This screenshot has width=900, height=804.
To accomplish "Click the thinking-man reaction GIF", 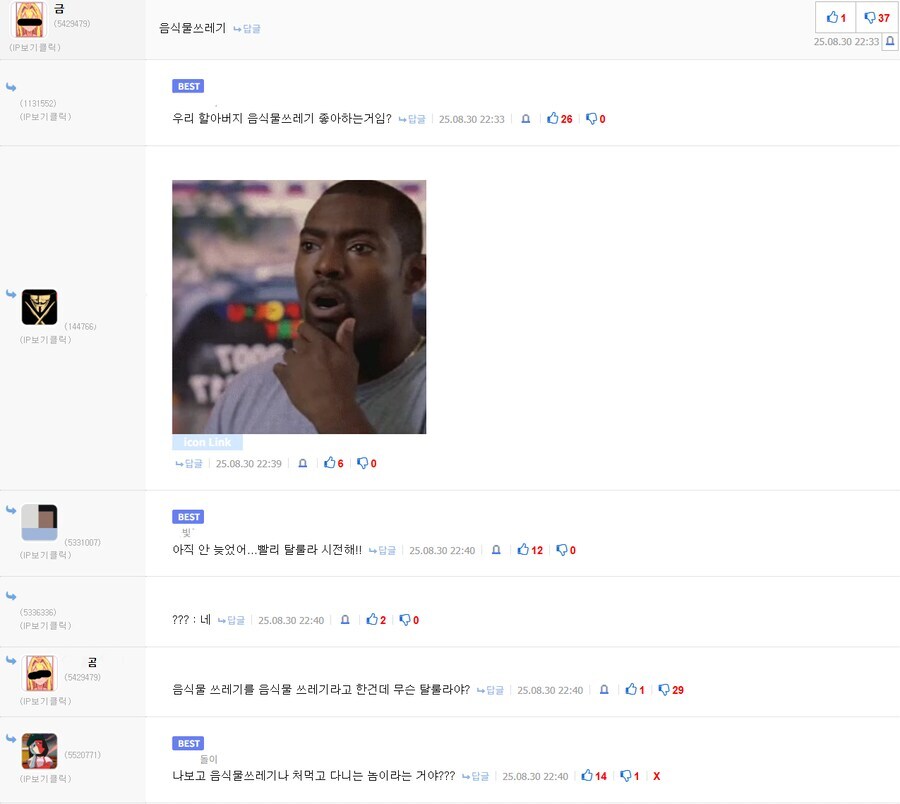I will [x=299, y=307].
